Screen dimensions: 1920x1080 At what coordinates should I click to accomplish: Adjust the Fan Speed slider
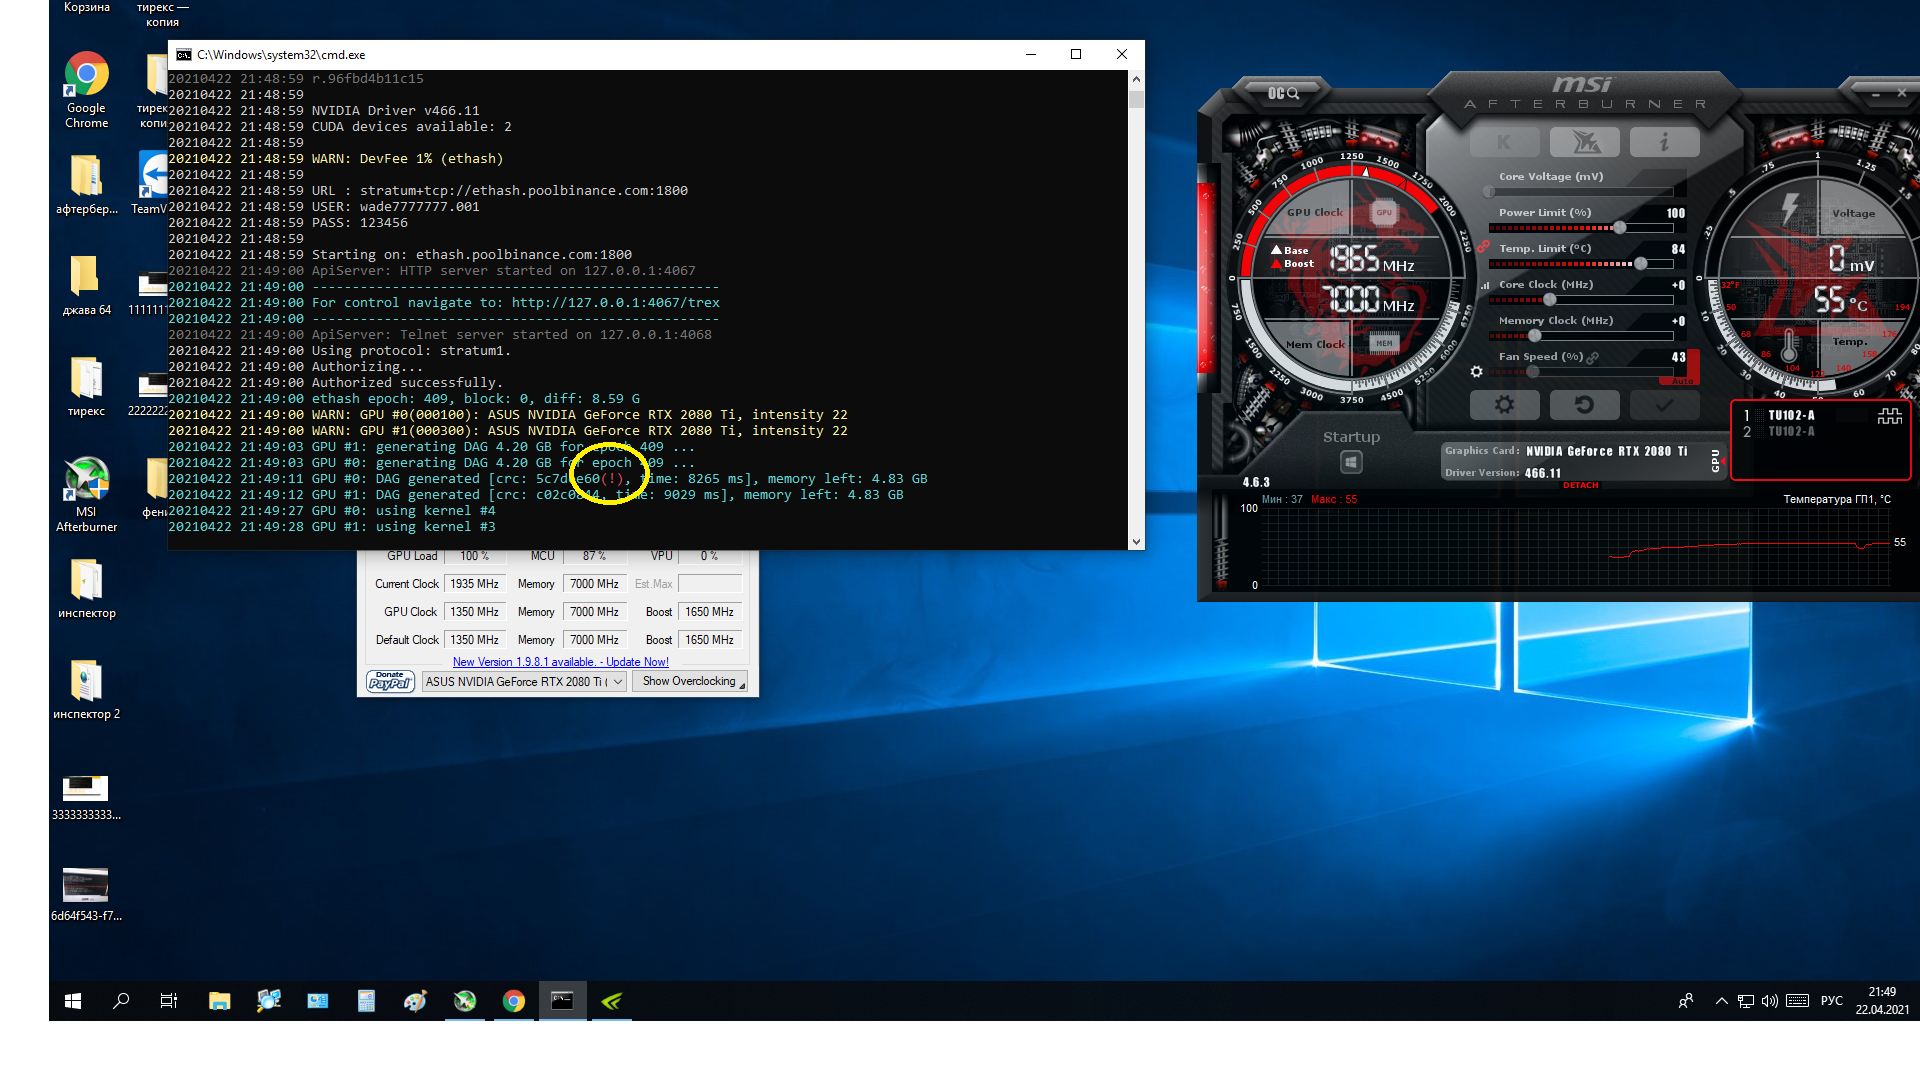[1532, 372]
